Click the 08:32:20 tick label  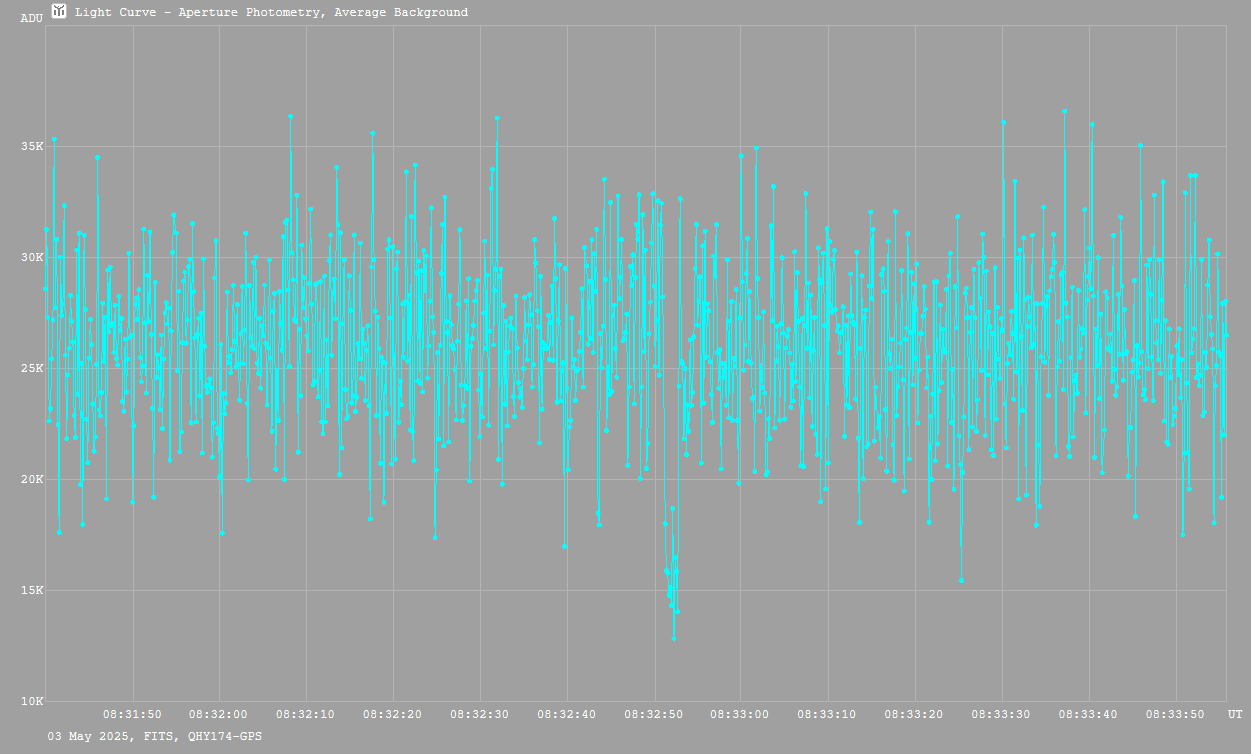pyautogui.click(x=392, y=714)
